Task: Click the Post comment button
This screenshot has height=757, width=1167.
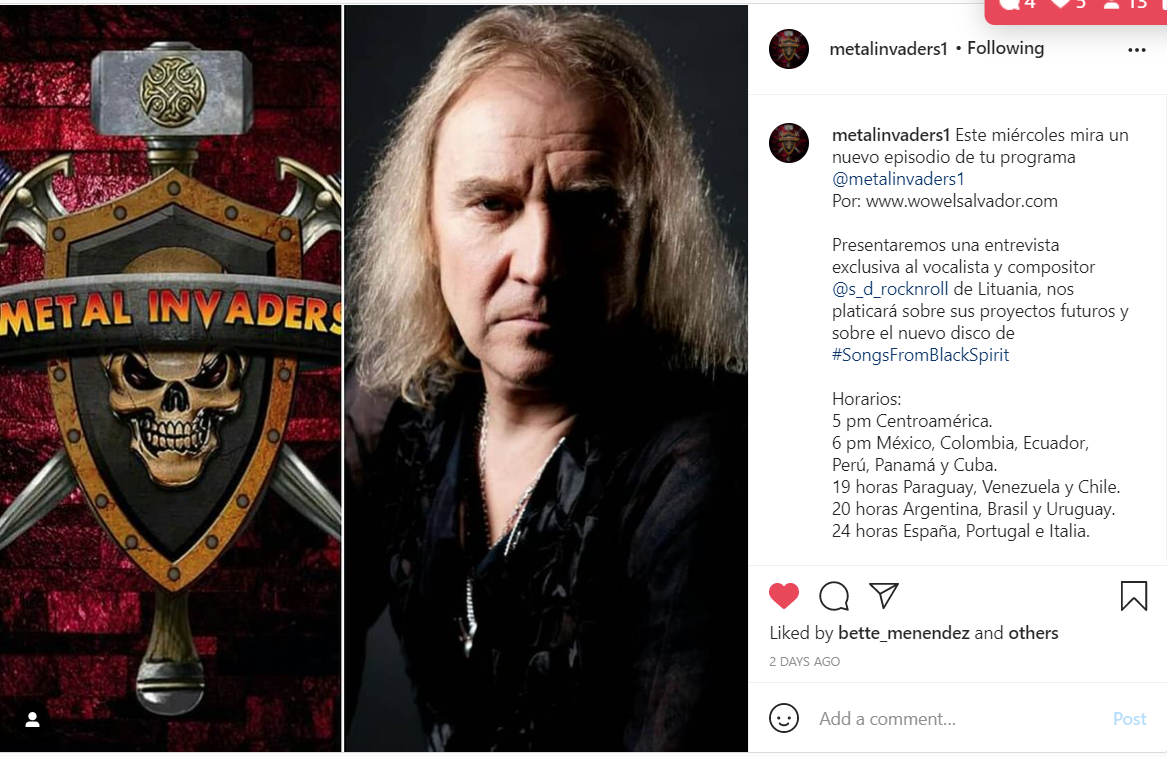Action: point(1130,719)
